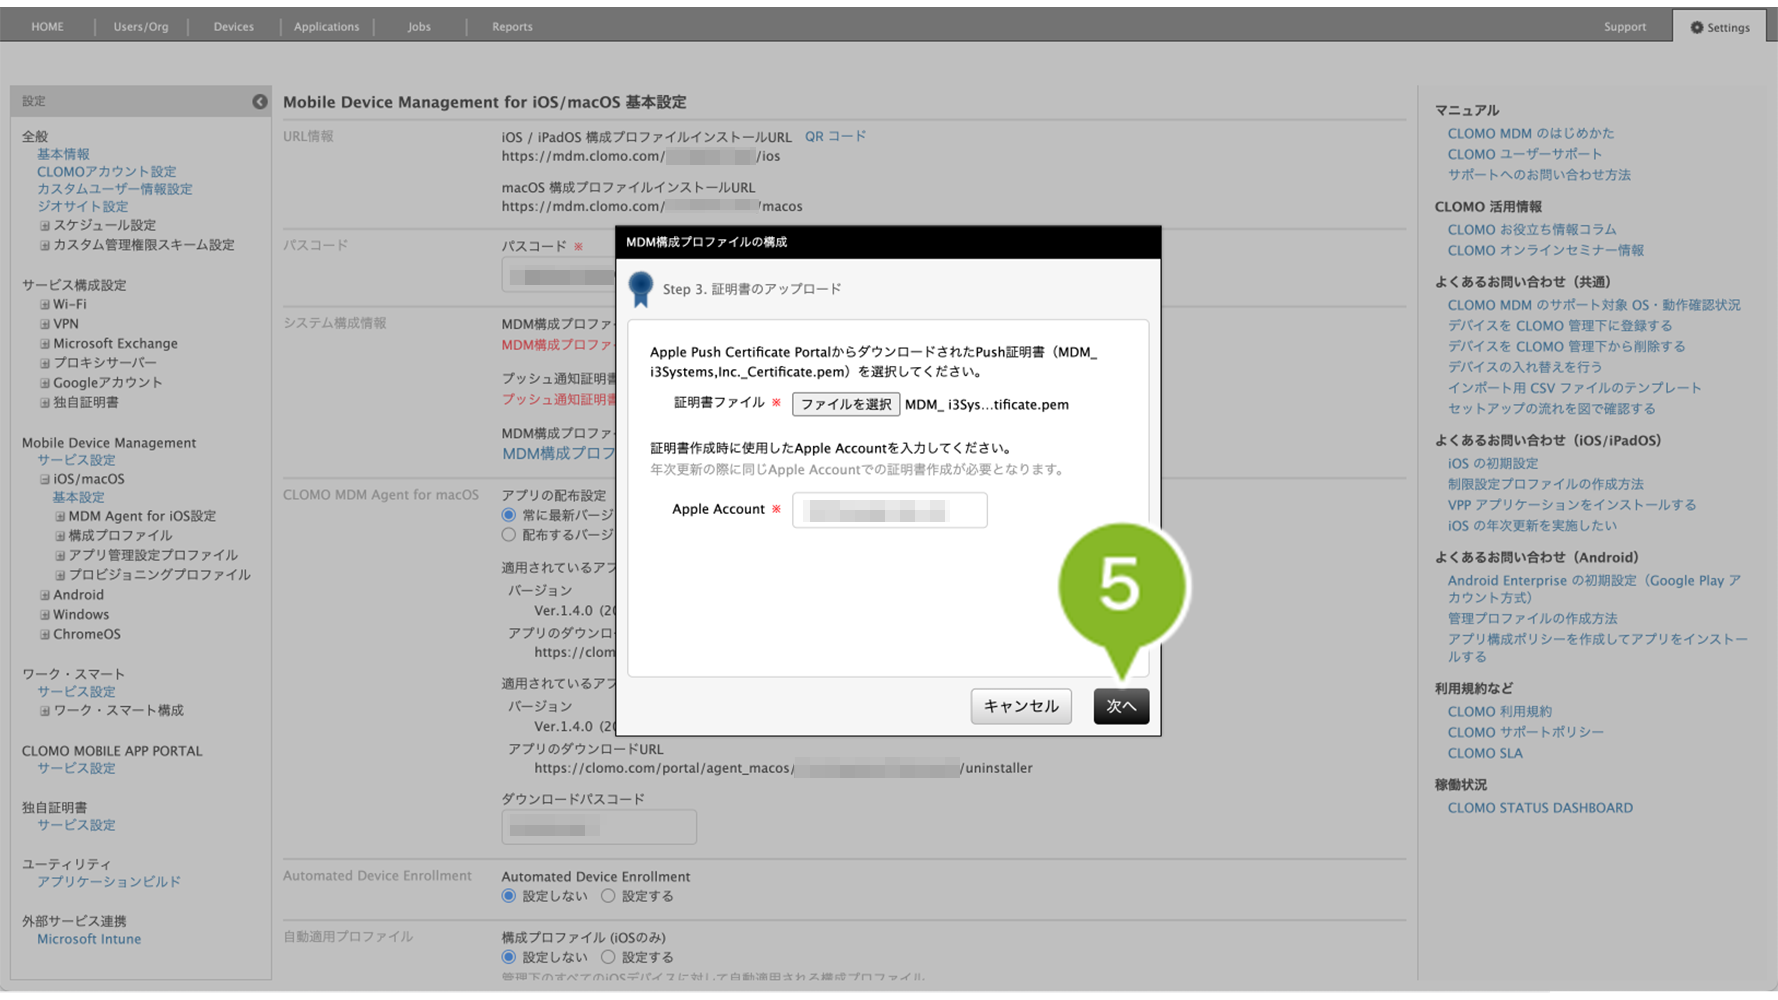Open カスタムユーザー情報設定 link
1778x1000 pixels.
tap(114, 189)
